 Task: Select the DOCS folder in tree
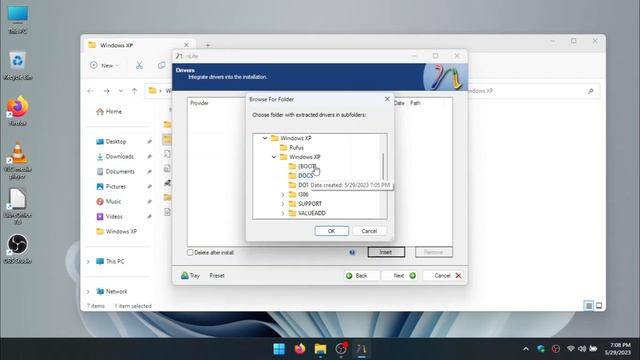tap(301, 176)
